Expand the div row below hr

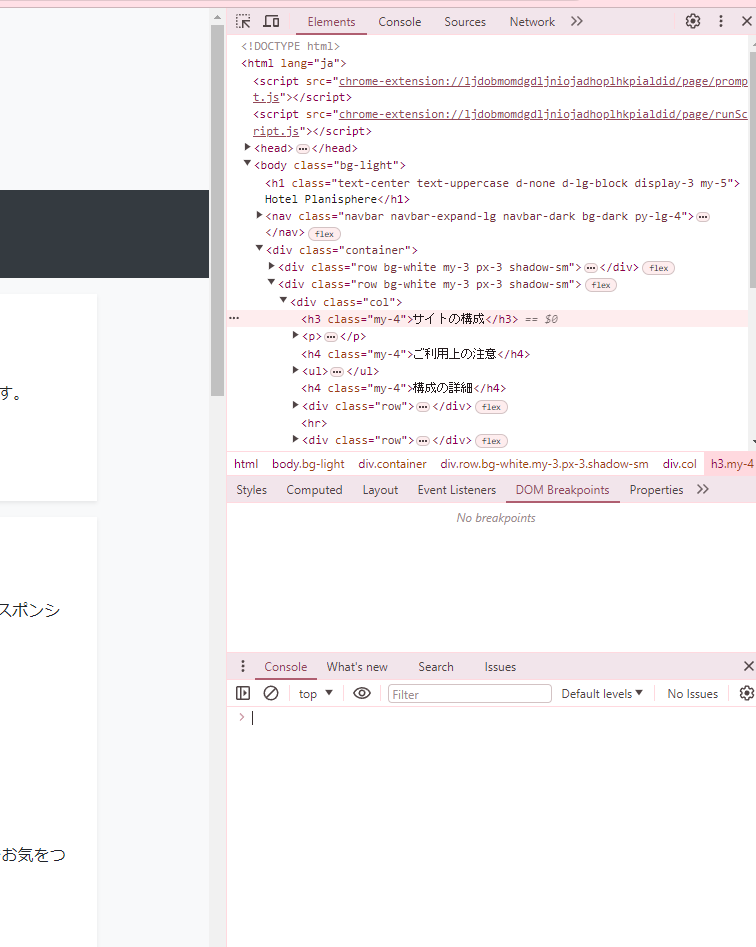[295, 439]
